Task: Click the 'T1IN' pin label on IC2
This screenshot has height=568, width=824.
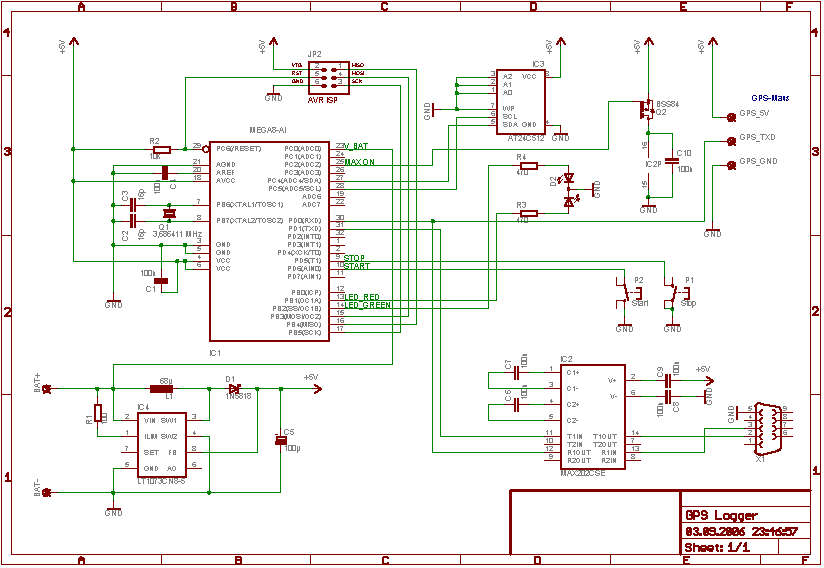Action: pyautogui.click(x=575, y=437)
